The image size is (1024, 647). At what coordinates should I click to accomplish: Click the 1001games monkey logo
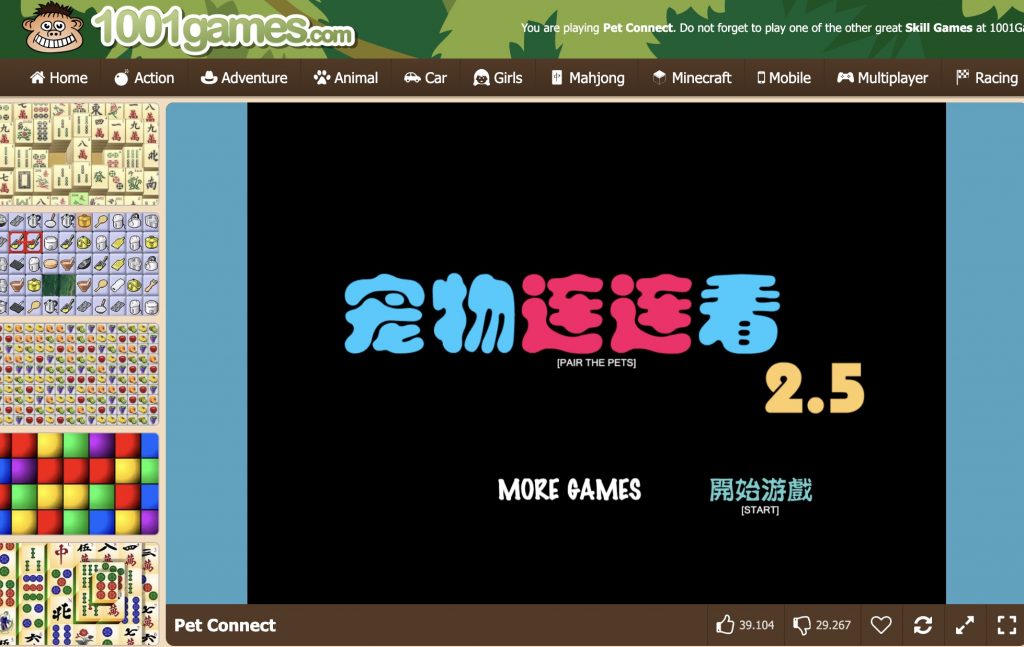pyautogui.click(x=54, y=28)
